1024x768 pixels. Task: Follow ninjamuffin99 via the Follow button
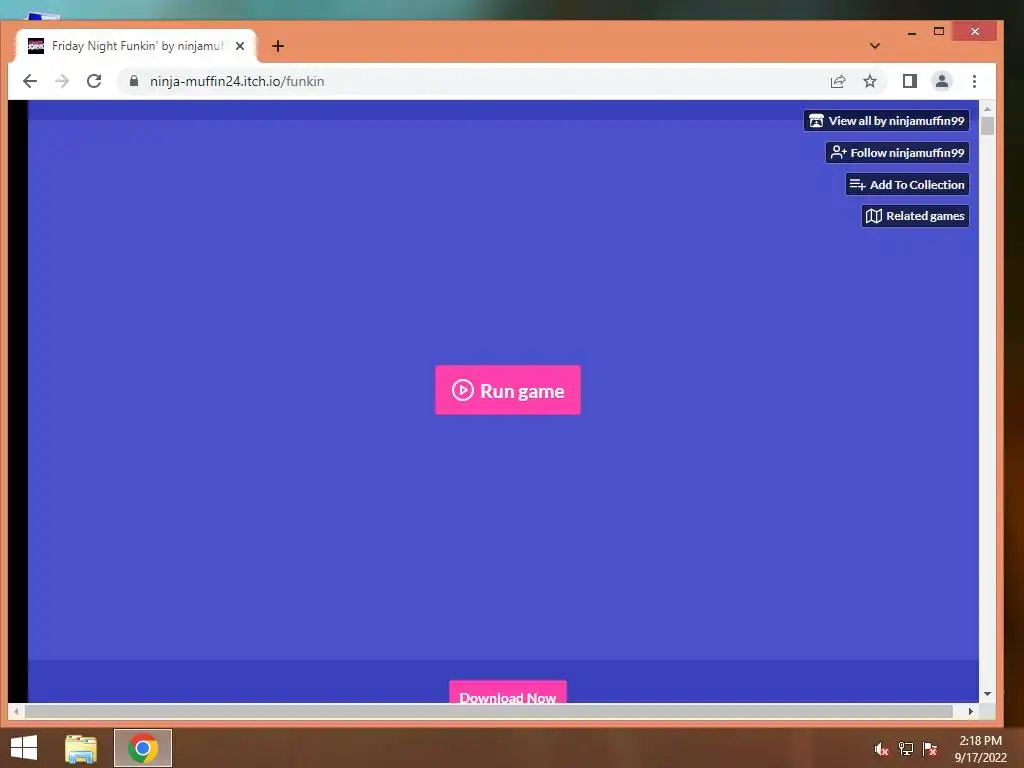click(897, 153)
